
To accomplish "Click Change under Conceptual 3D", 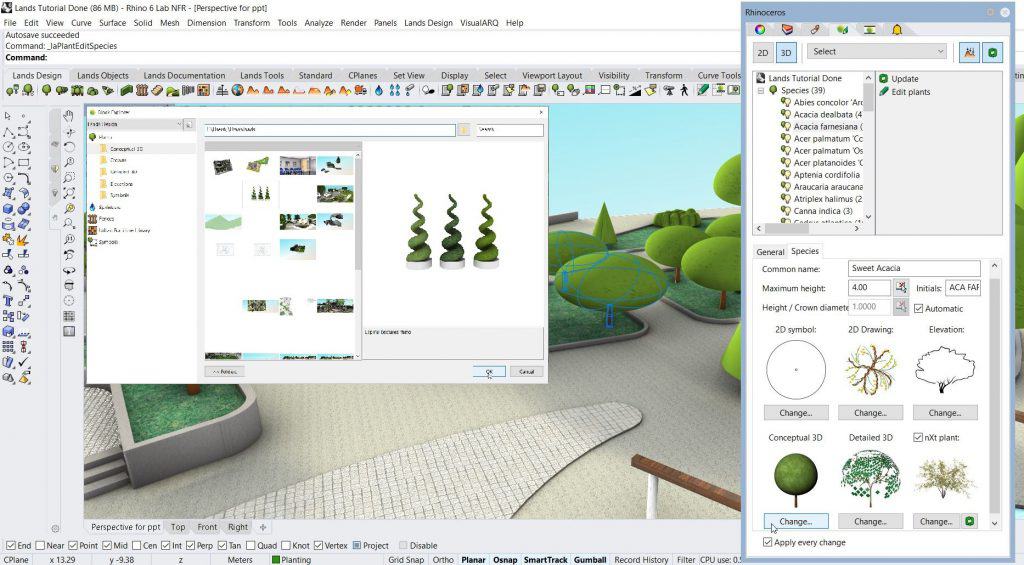I will click(796, 521).
